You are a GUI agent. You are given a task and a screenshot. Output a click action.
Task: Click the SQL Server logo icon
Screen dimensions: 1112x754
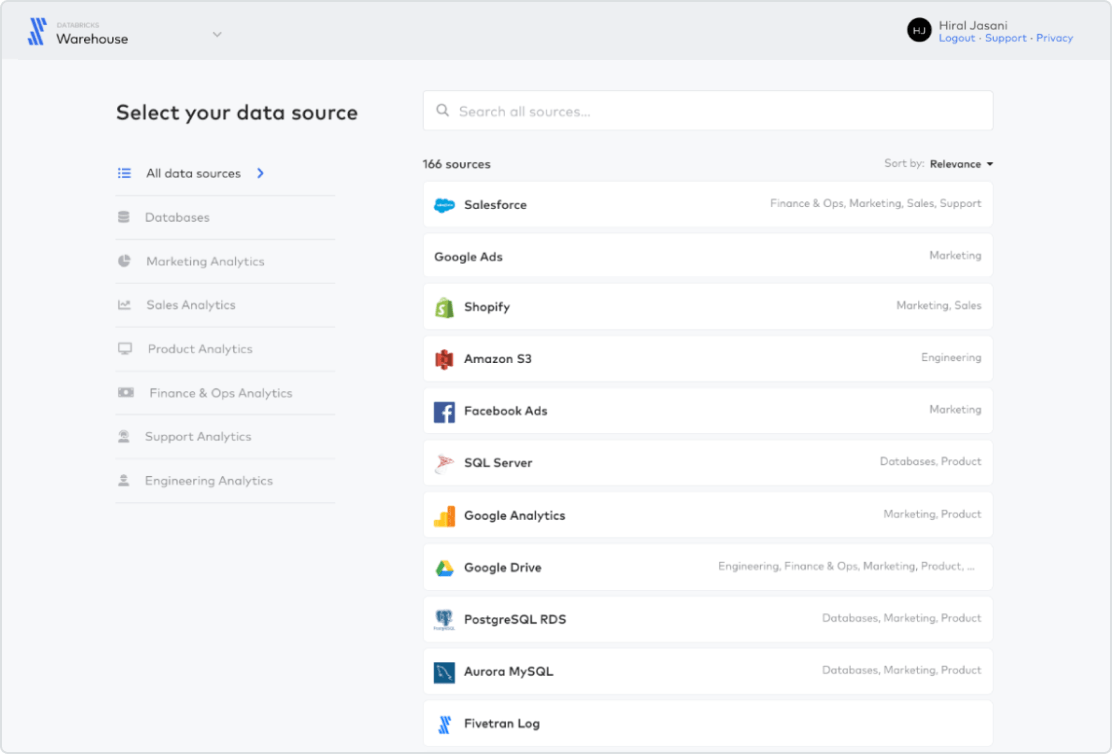point(444,464)
